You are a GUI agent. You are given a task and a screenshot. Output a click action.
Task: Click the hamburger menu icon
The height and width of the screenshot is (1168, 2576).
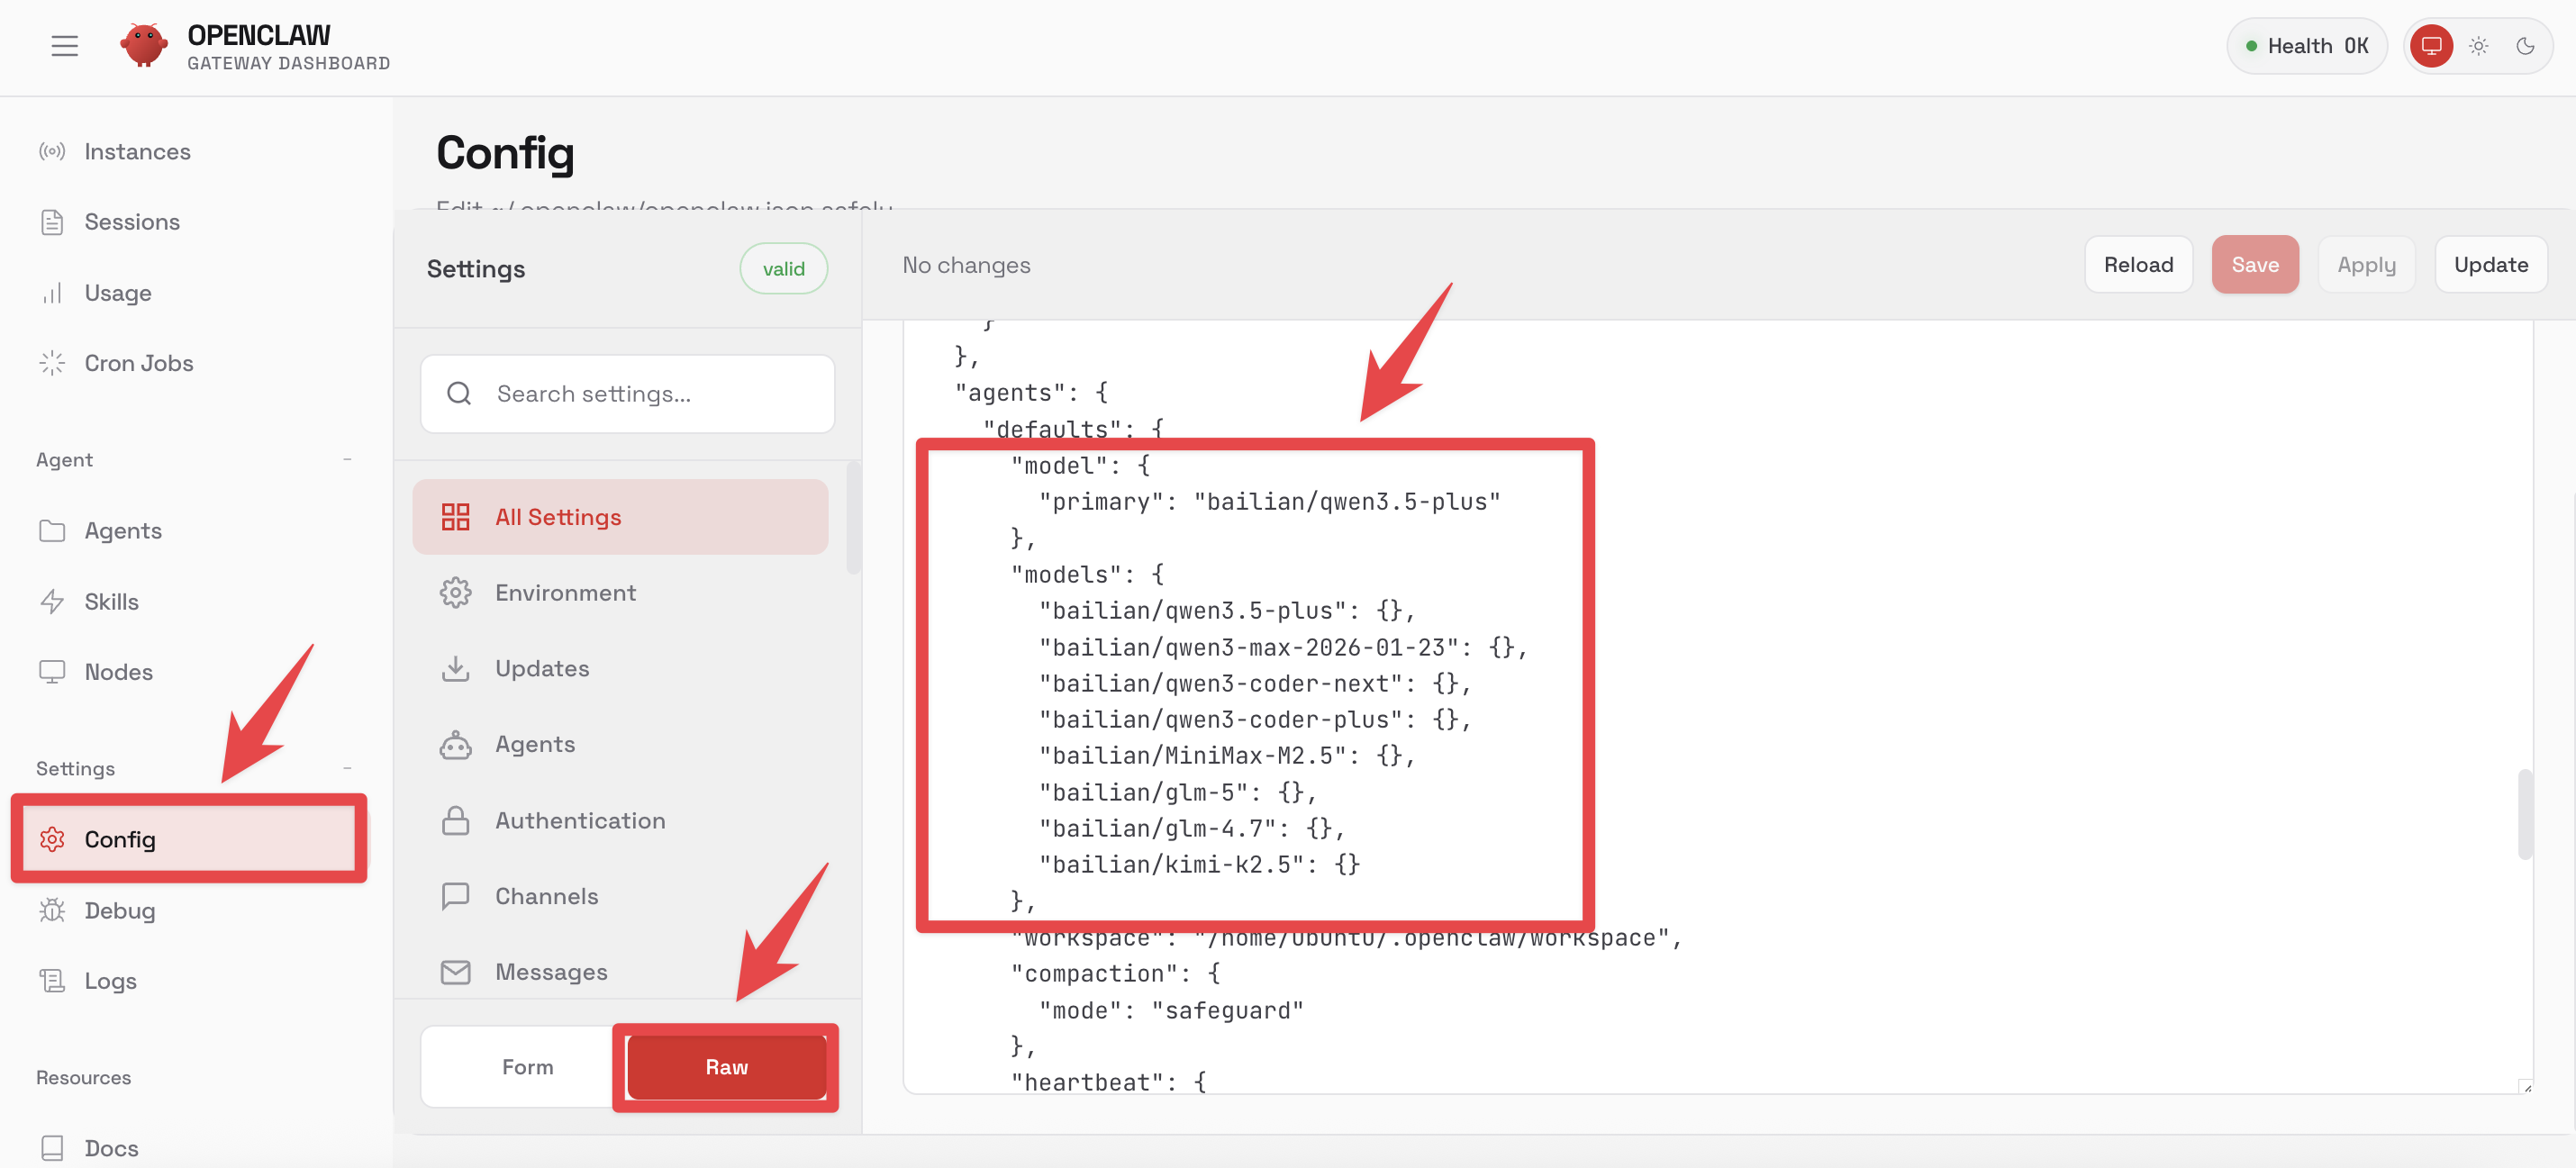coord(64,46)
